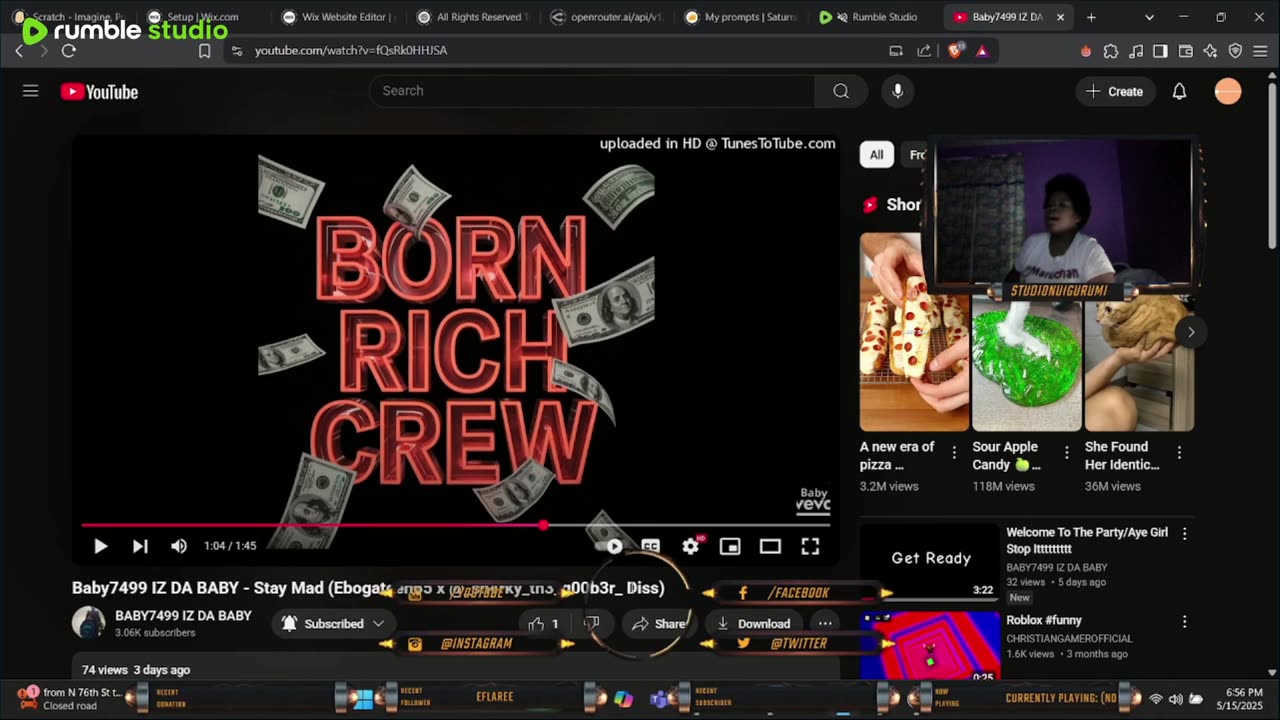Image resolution: width=1280 pixels, height=720 pixels.
Task: Click the browser address bar URL
Action: pyautogui.click(x=351, y=50)
